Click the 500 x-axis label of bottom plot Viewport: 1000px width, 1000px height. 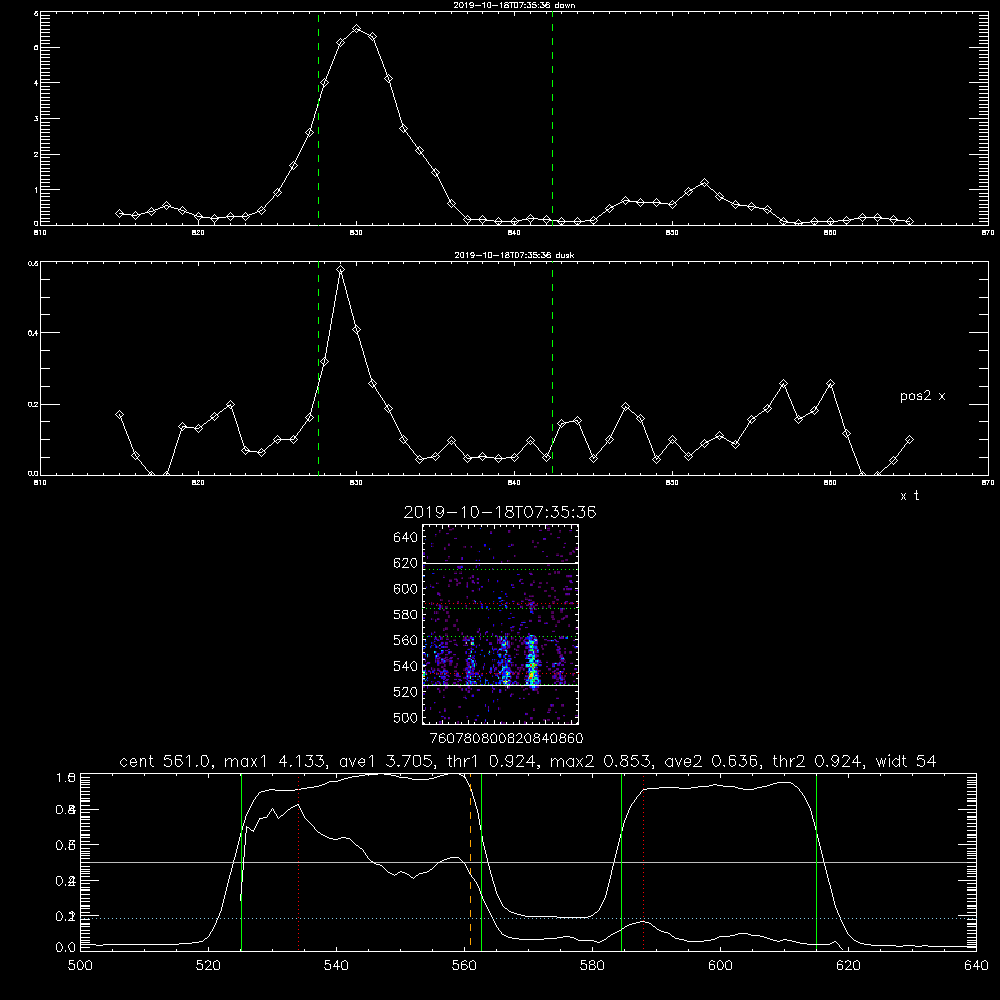click(x=80, y=966)
